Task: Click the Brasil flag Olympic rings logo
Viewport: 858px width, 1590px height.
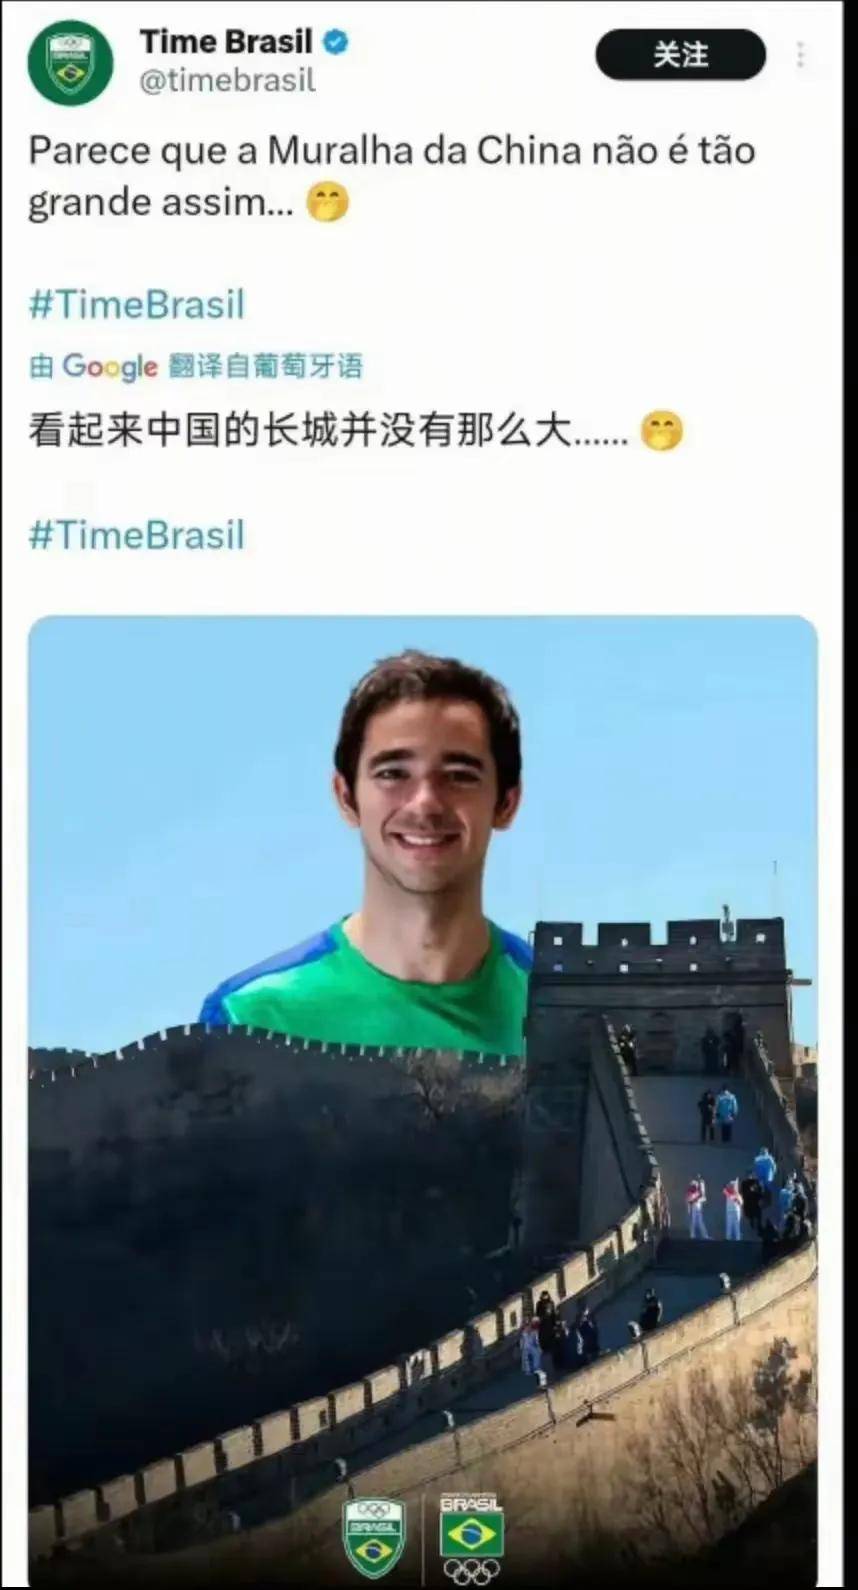Action: (472, 1539)
